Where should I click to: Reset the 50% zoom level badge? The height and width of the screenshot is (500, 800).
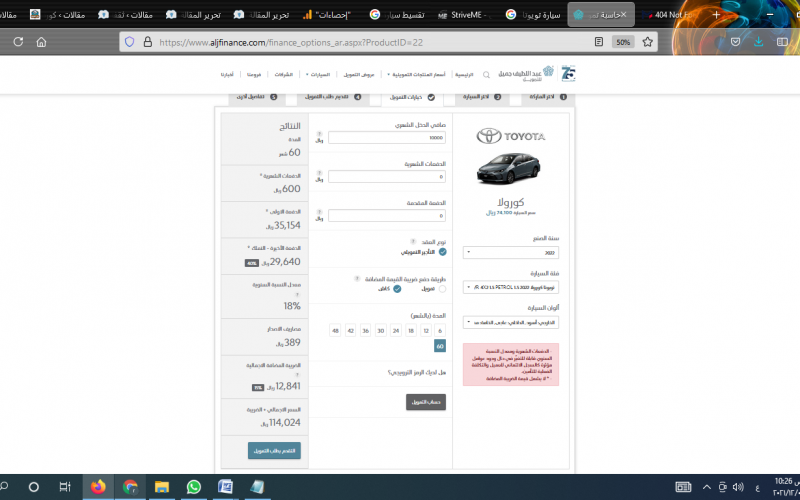pyautogui.click(x=623, y=42)
